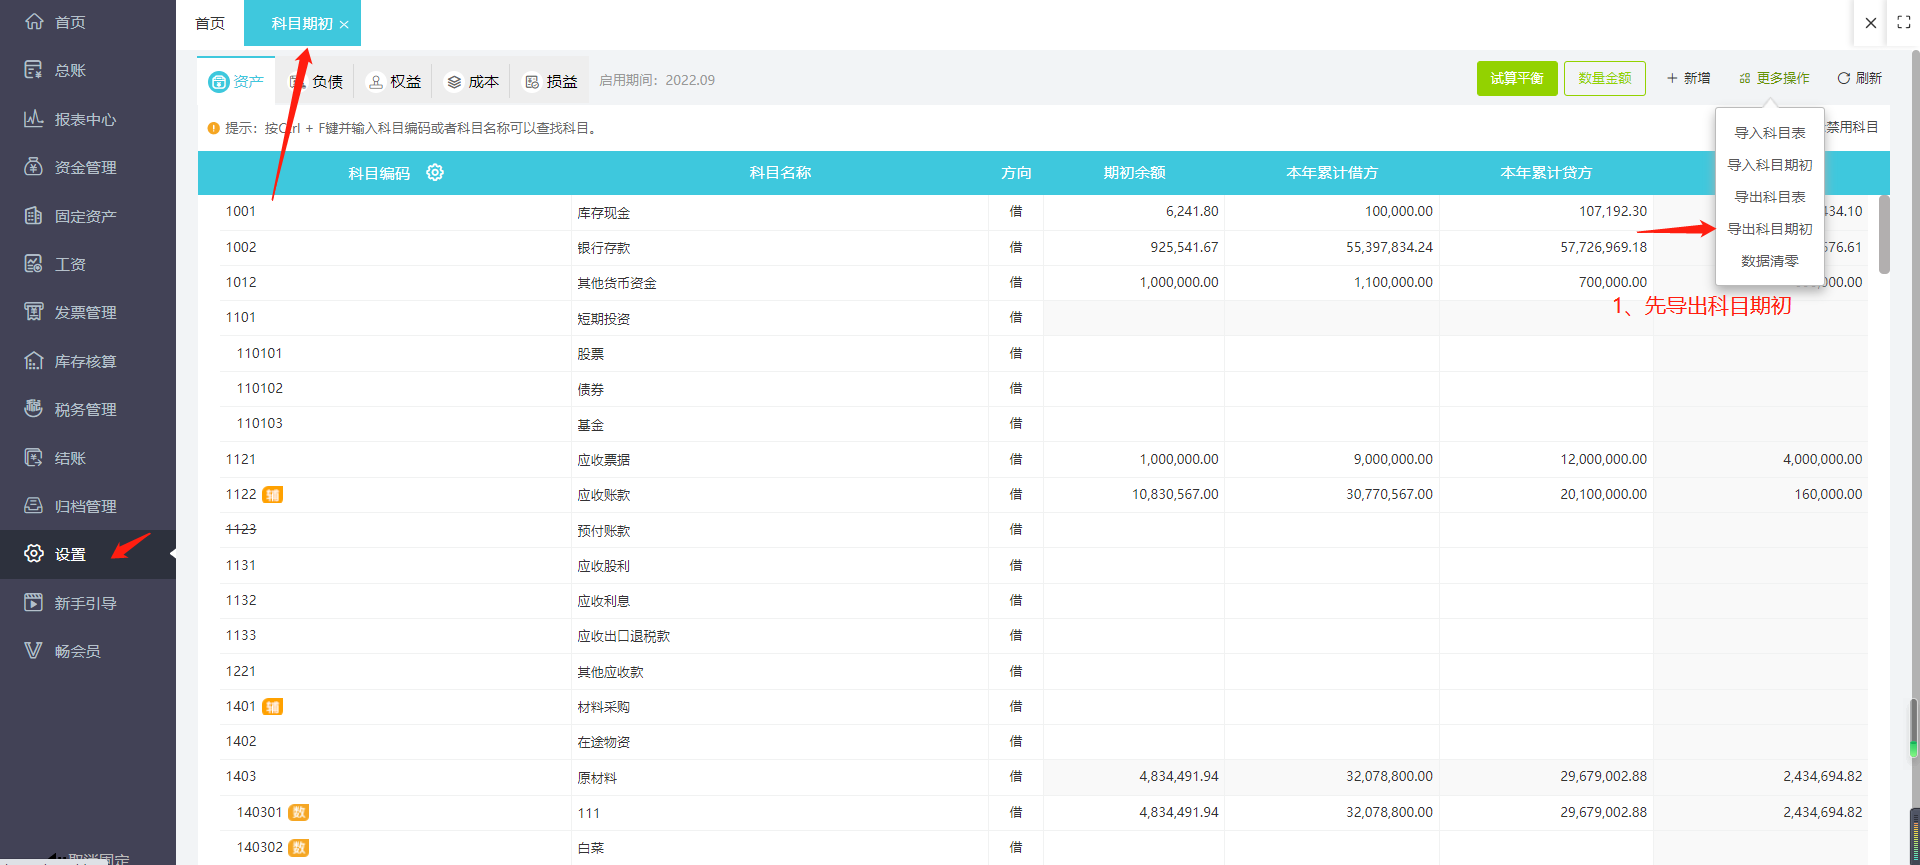1920x865 pixels.
Task: Click the fullscreen icon at top right
Action: pos(1903,22)
